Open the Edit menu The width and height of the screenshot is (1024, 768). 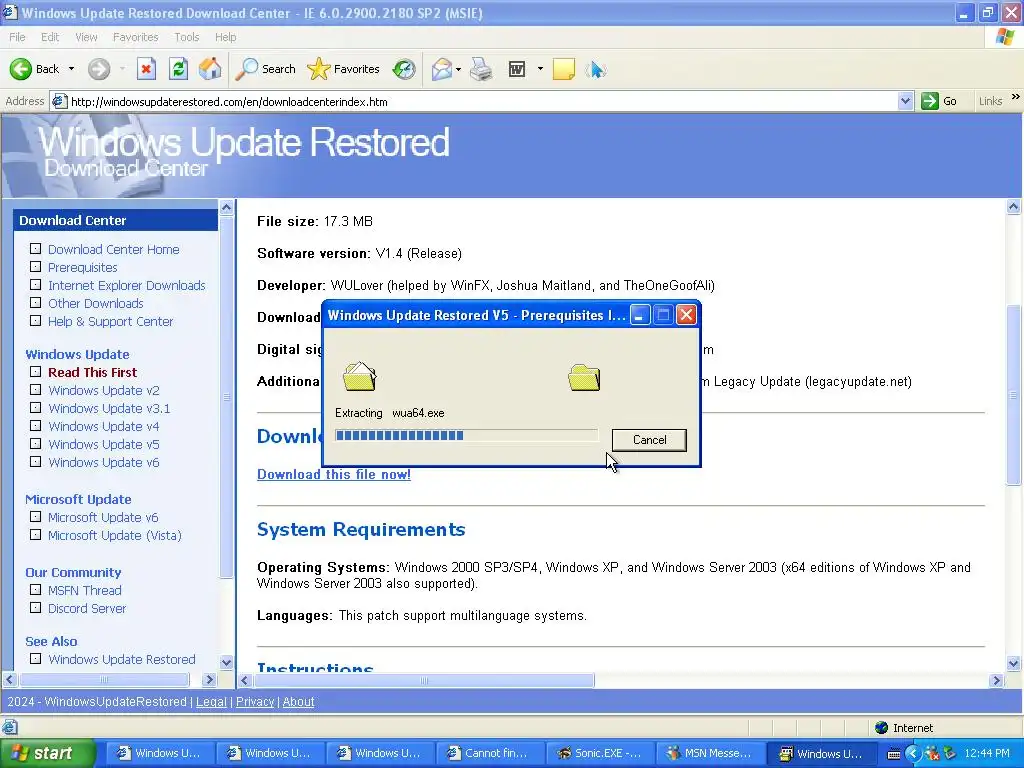[x=50, y=37]
